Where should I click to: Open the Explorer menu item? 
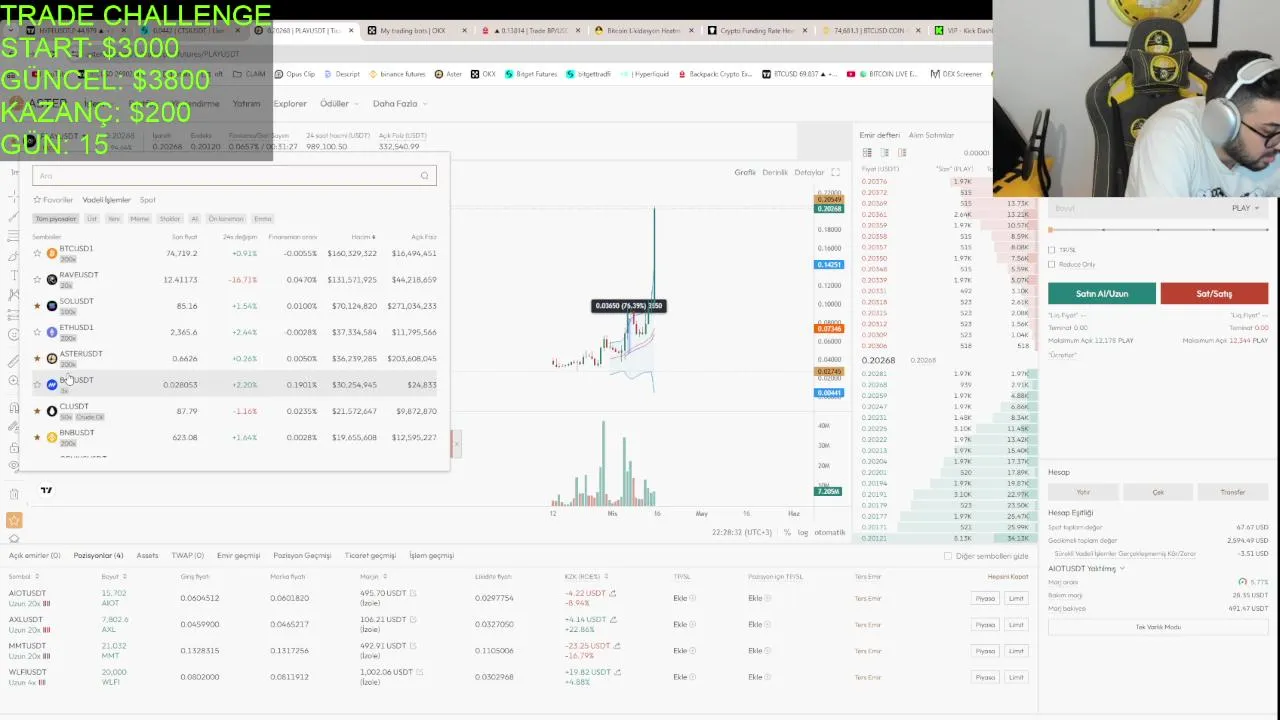point(290,103)
